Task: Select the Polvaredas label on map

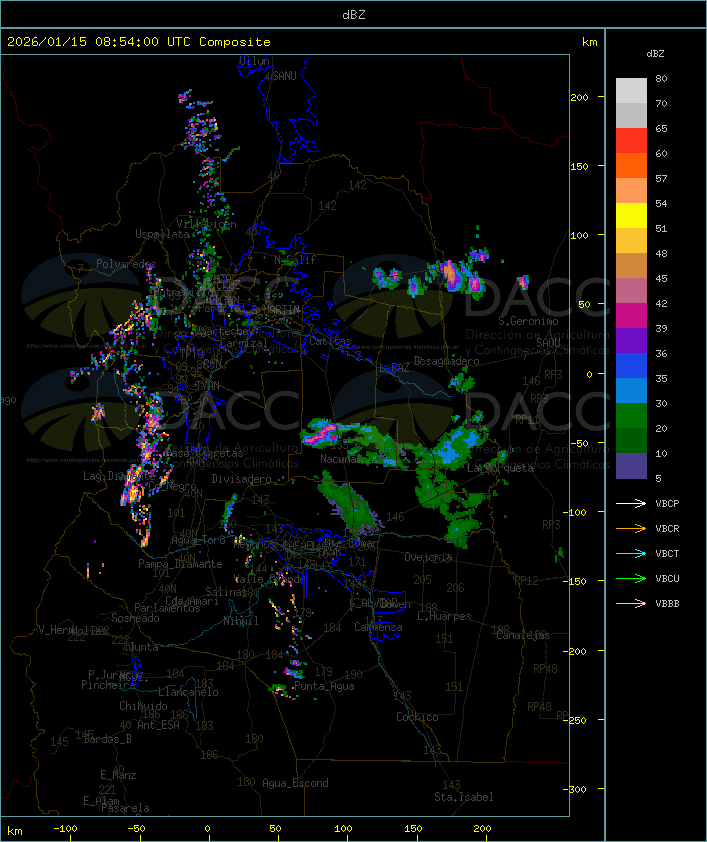Action: pyautogui.click(x=126, y=264)
